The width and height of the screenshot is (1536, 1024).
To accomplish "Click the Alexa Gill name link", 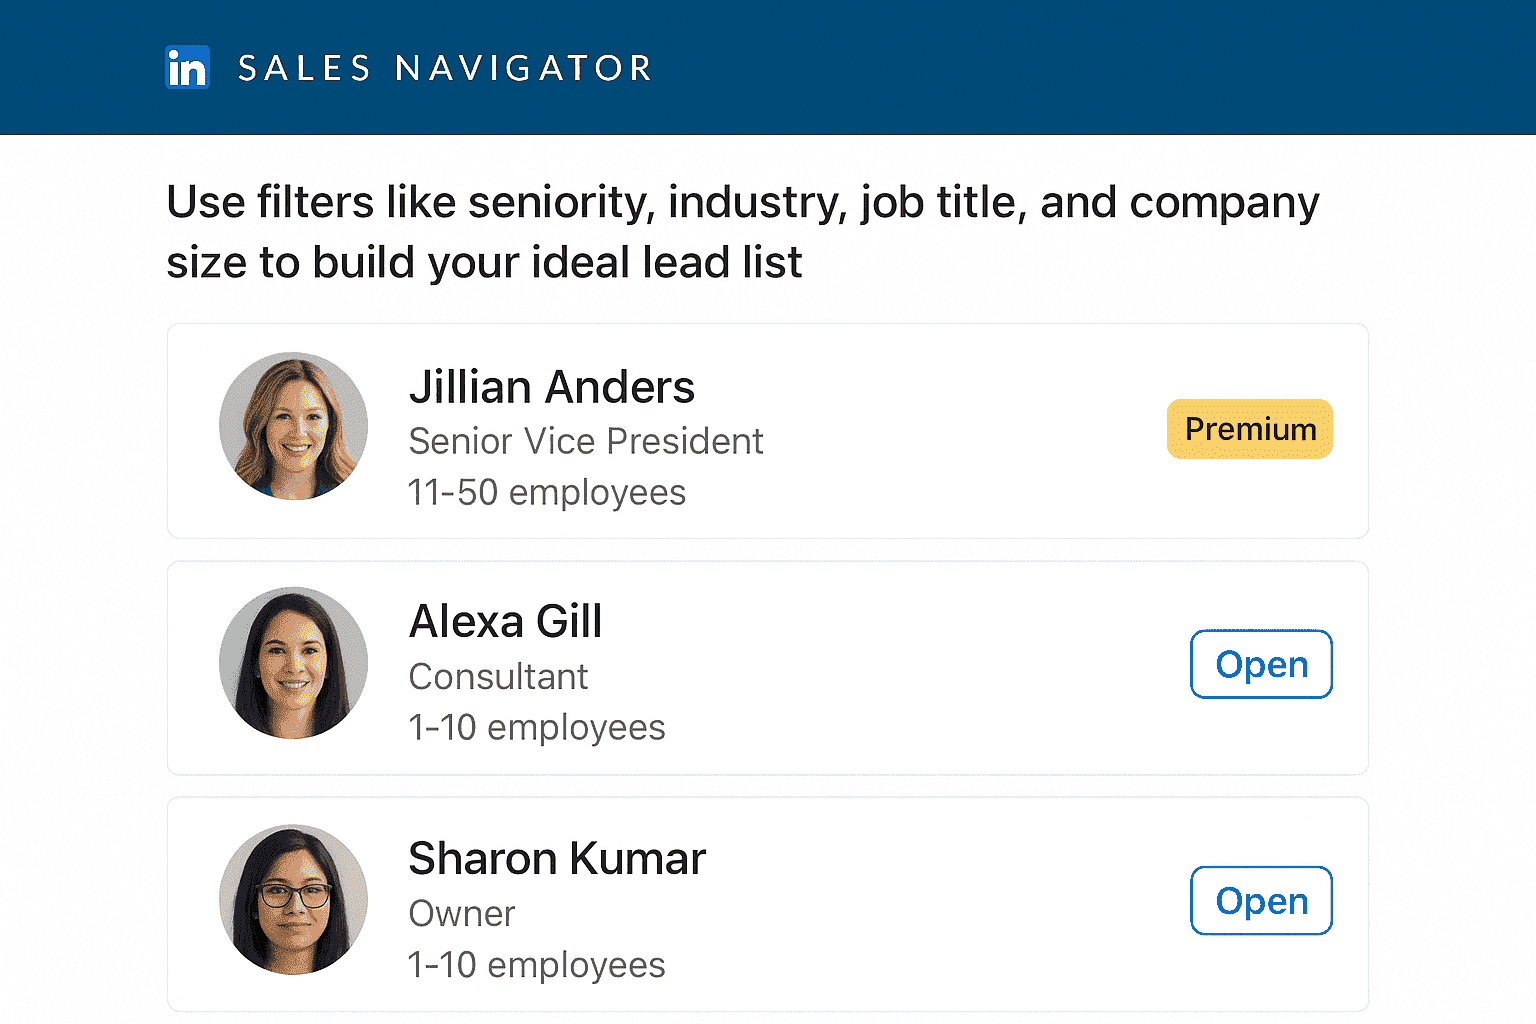I will coord(505,622).
